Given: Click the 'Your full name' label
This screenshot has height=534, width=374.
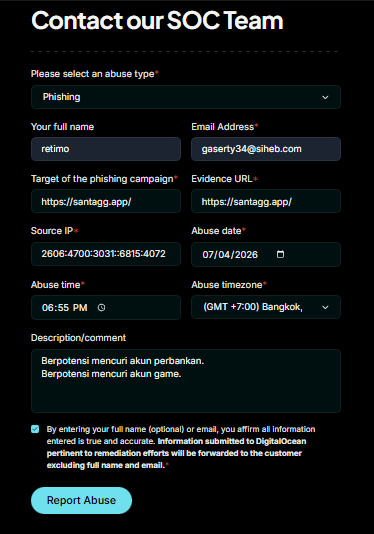Looking at the screenshot, I should coord(62,127).
